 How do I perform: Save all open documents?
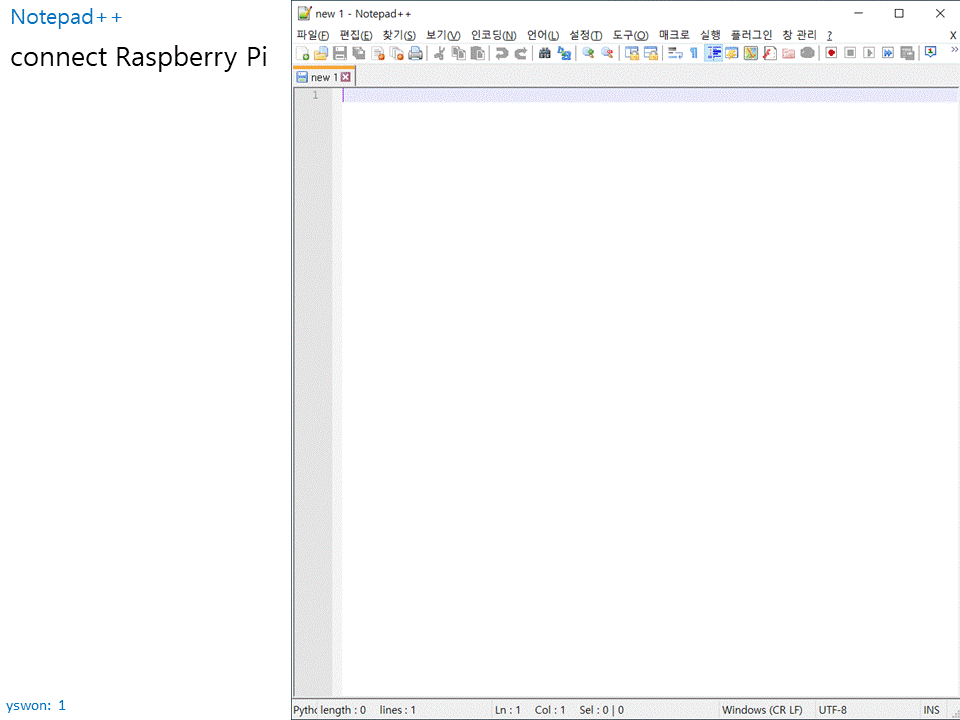[x=359, y=53]
